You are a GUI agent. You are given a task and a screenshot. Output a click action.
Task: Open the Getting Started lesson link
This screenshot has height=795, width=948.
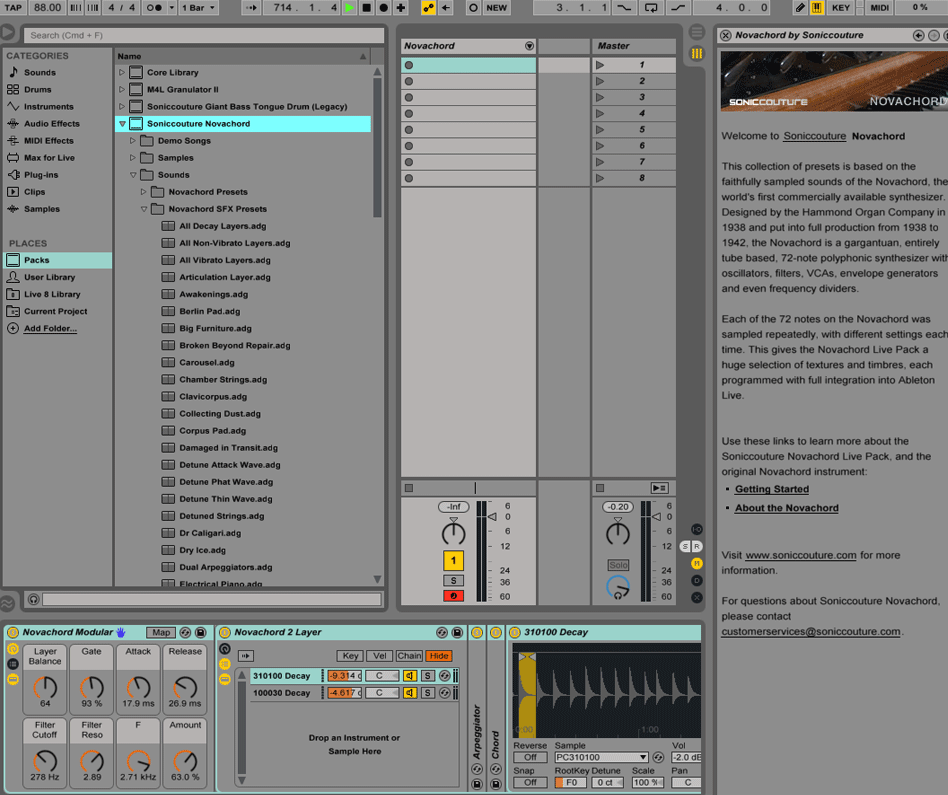click(x=771, y=489)
